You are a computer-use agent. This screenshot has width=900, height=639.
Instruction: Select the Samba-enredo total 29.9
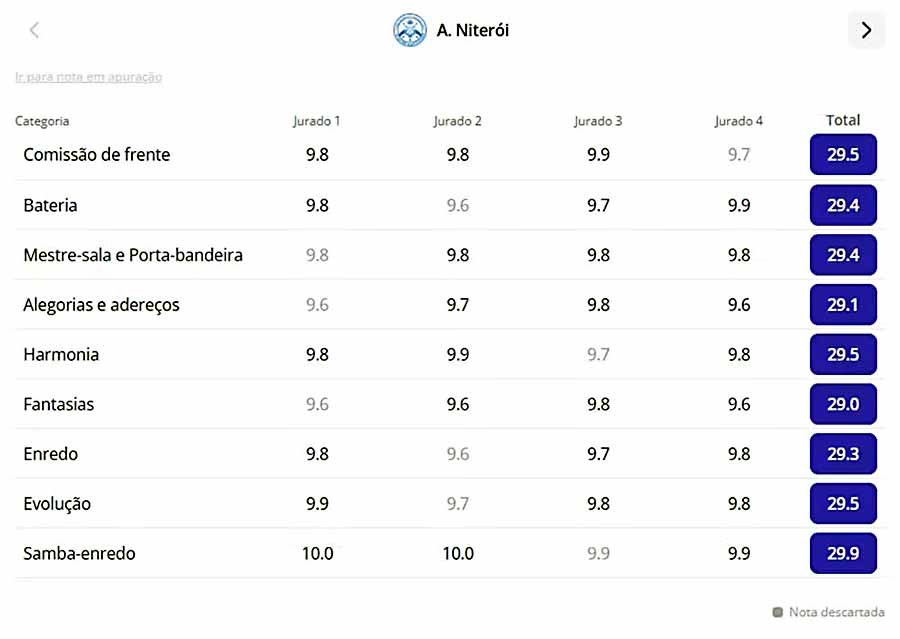[843, 553]
